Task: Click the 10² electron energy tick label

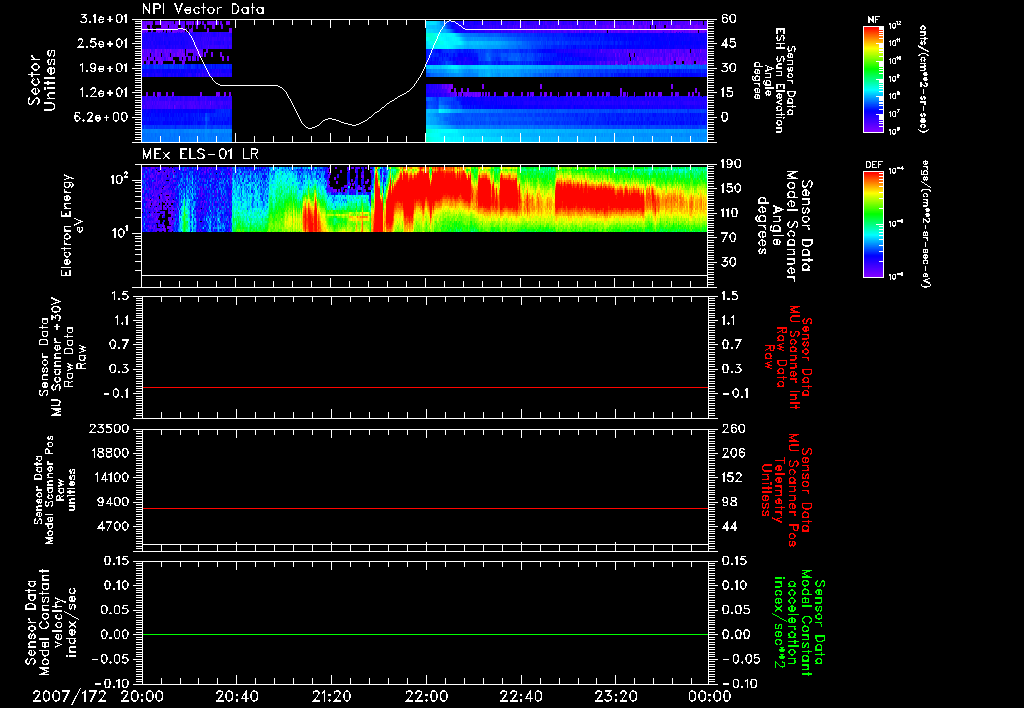Action: (119, 178)
